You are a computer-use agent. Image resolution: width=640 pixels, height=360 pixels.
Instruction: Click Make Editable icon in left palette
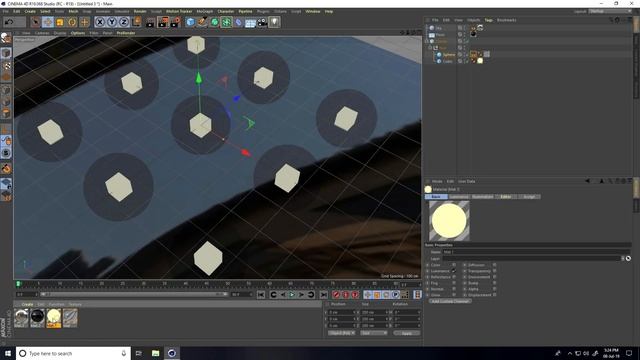pos(6,38)
